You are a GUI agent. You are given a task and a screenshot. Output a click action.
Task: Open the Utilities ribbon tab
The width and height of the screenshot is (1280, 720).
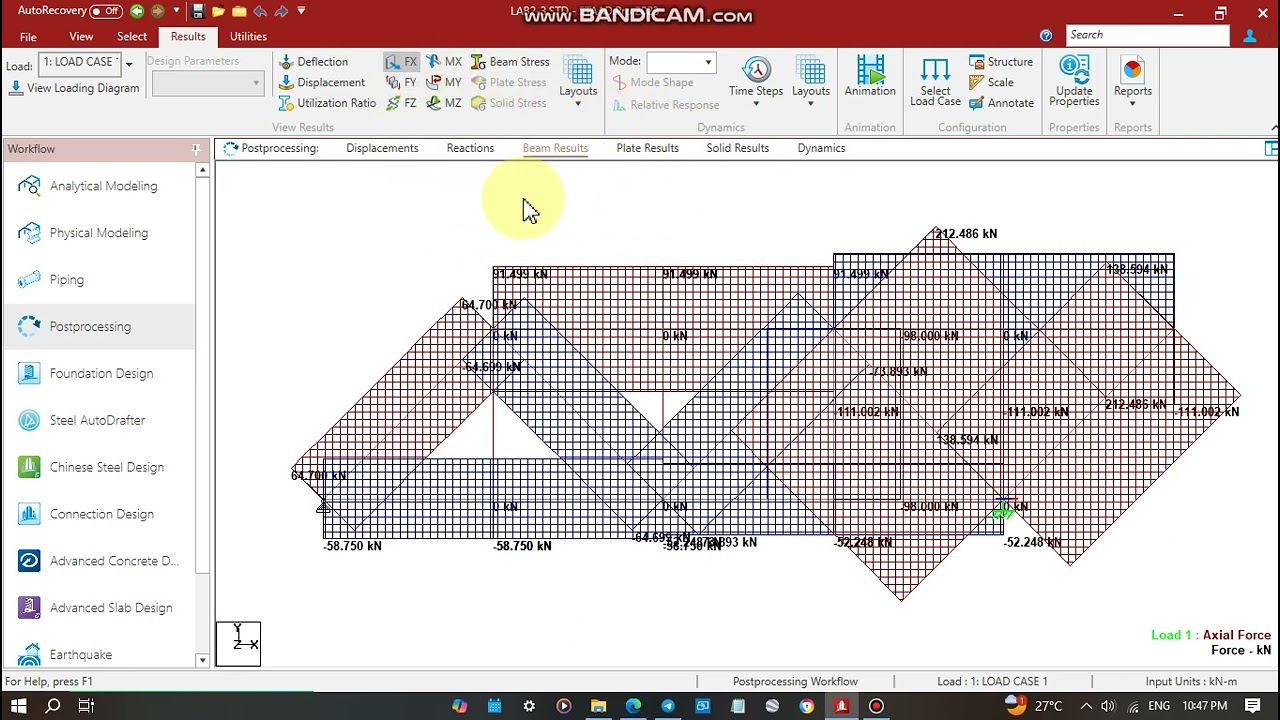[248, 37]
